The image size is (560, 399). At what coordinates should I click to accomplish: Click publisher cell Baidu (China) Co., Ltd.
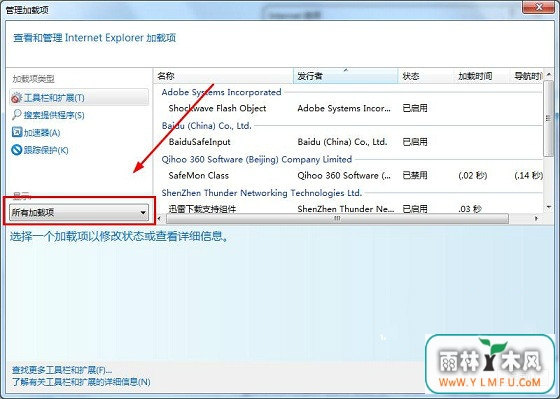click(x=342, y=142)
